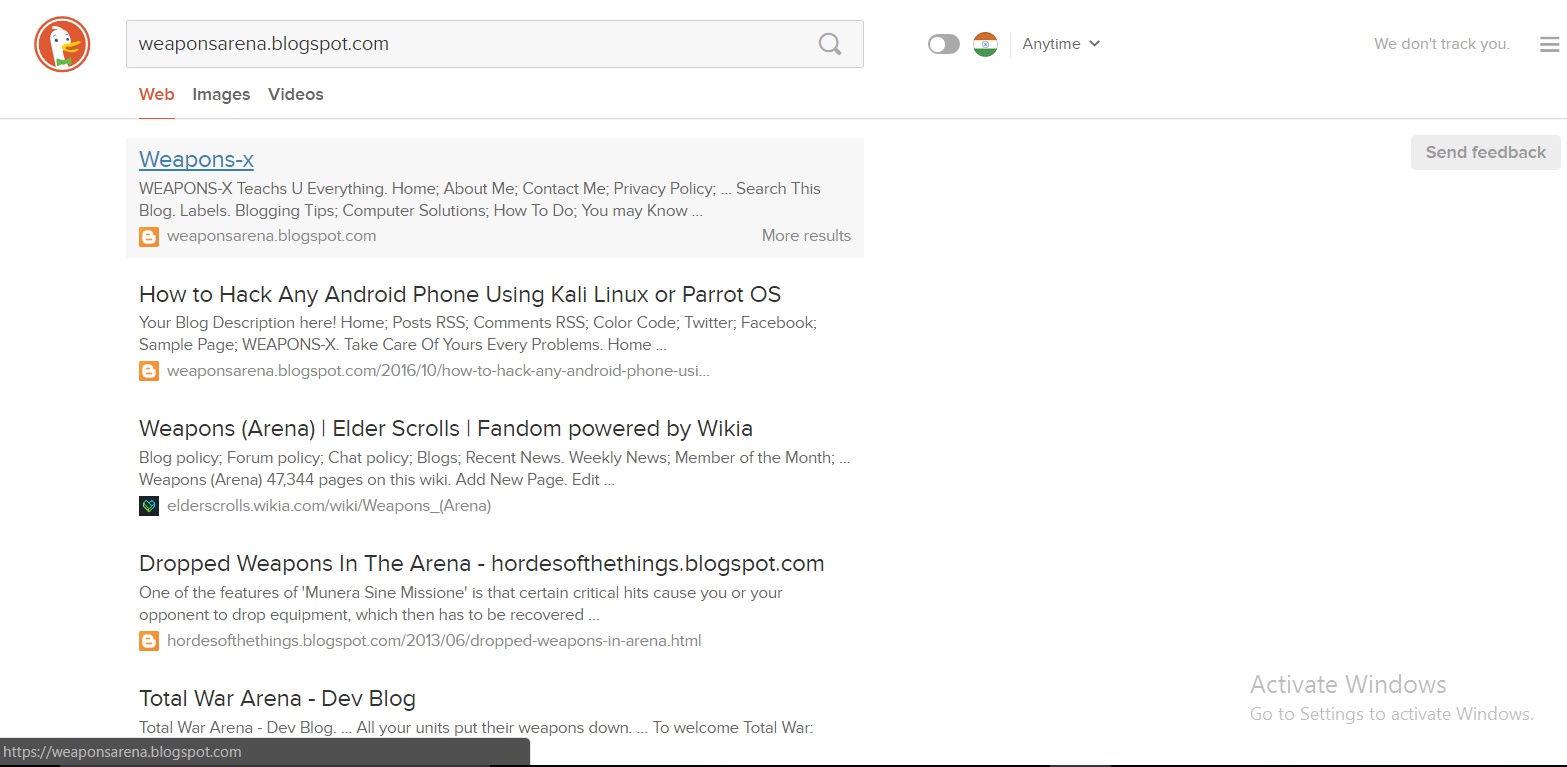Switch to the Videos tab
The height and width of the screenshot is (767, 1567).
(x=296, y=94)
